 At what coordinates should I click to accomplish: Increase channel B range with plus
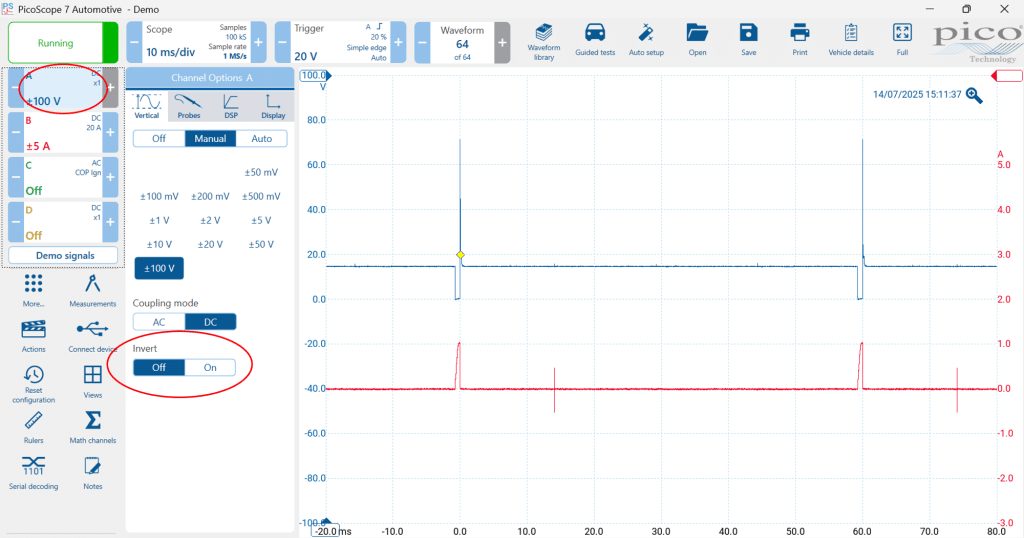110,132
